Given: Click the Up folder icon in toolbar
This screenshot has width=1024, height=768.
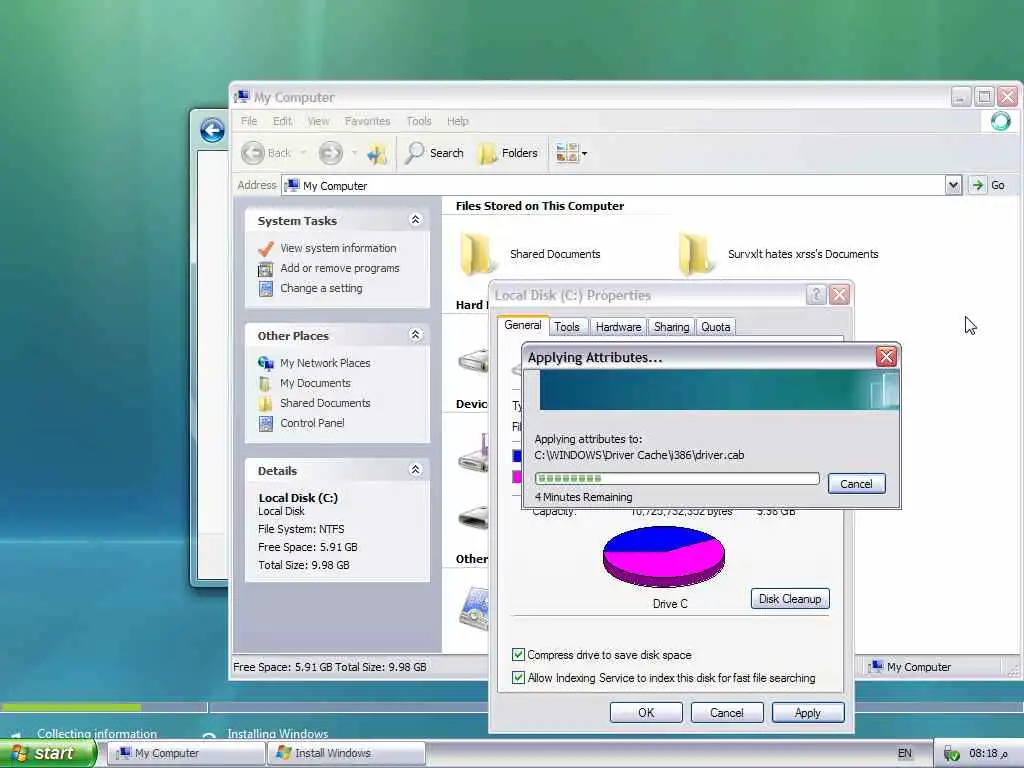Looking at the screenshot, I should (x=377, y=153).
